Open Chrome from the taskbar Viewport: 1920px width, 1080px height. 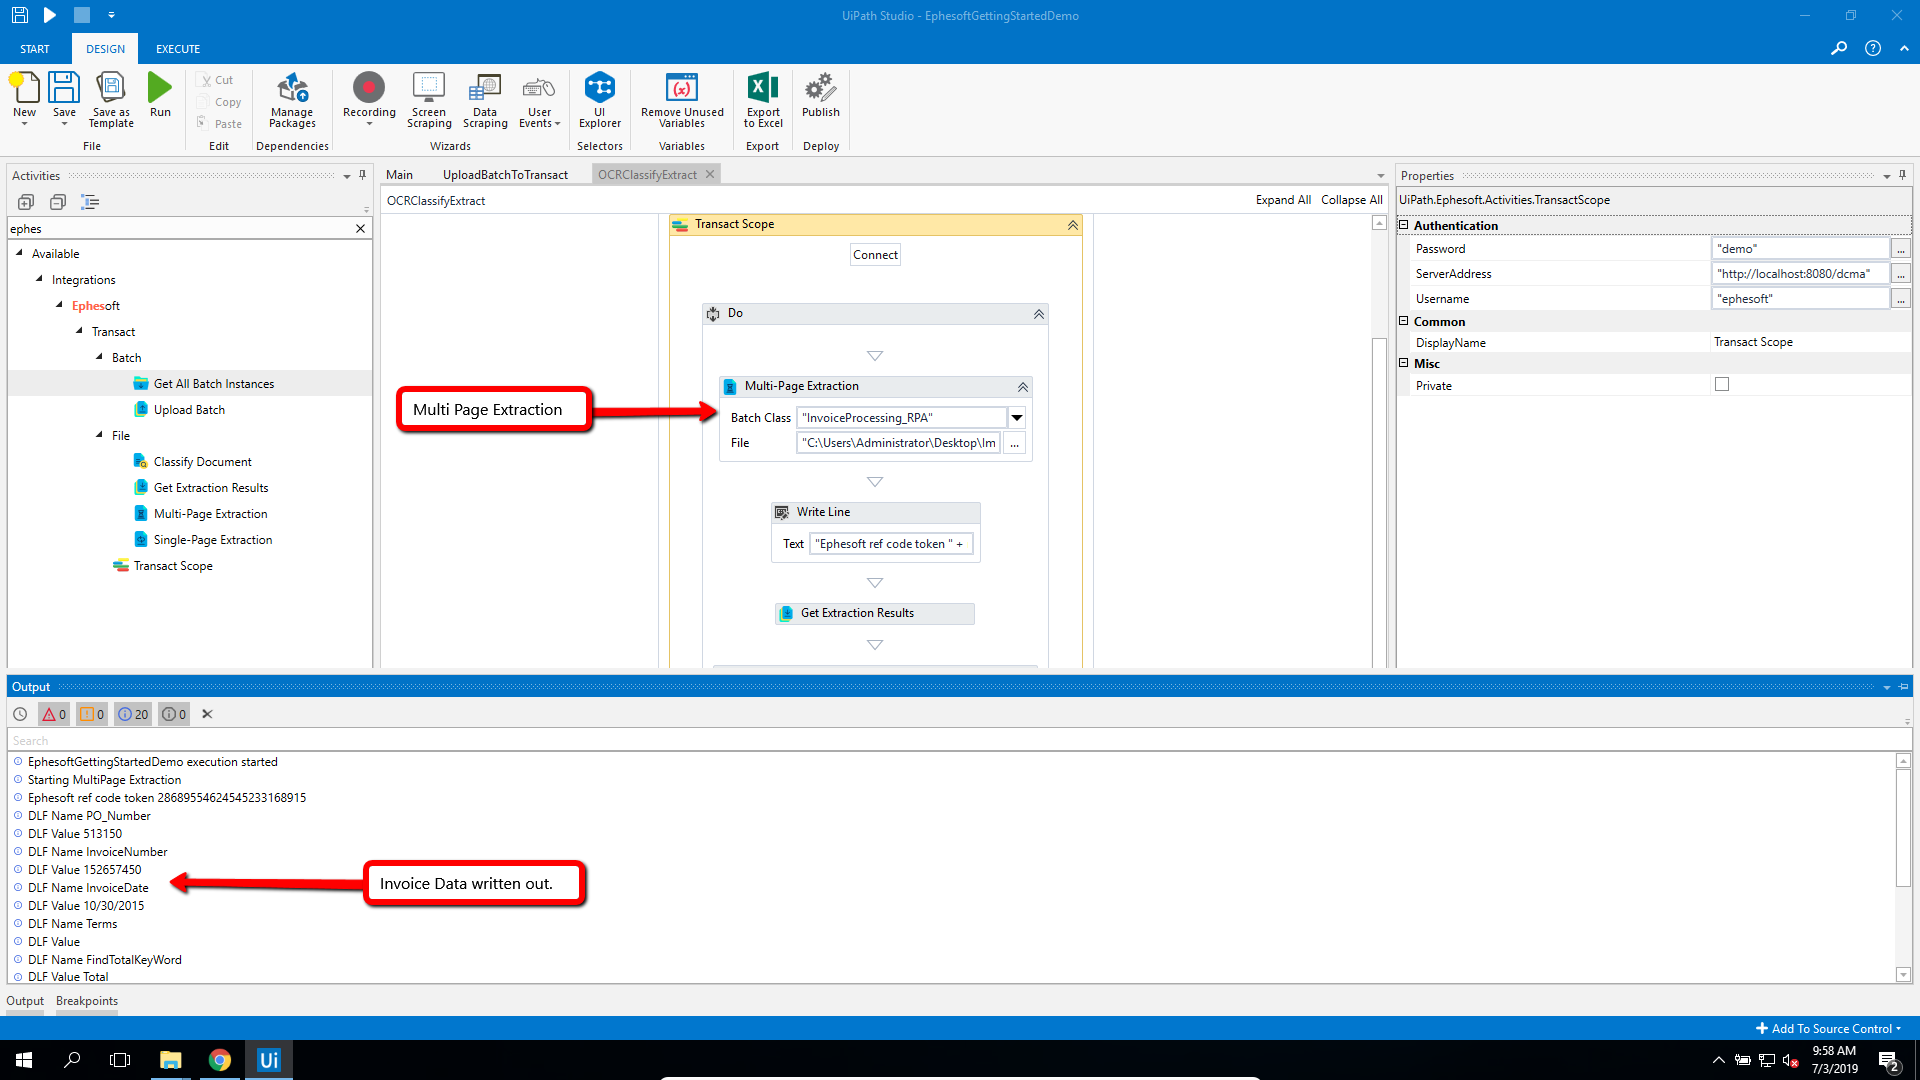tap(219, 1060)
